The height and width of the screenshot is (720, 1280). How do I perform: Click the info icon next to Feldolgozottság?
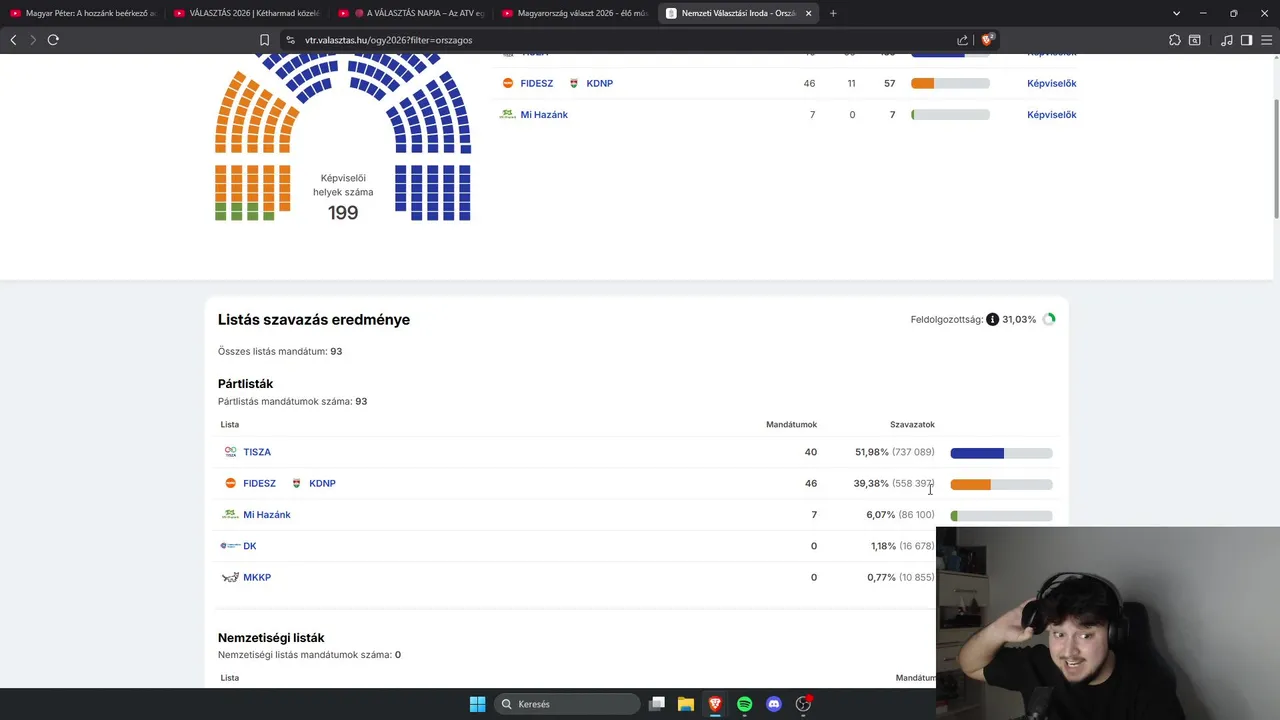point(992,319)
